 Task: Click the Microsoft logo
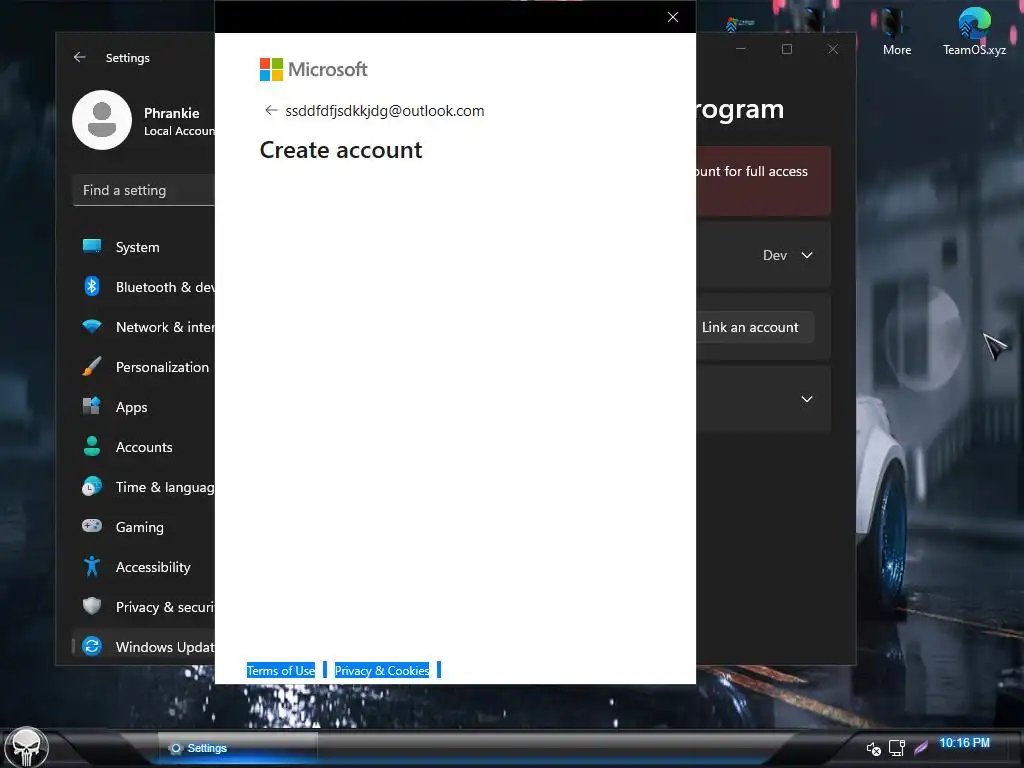(313, 69)
